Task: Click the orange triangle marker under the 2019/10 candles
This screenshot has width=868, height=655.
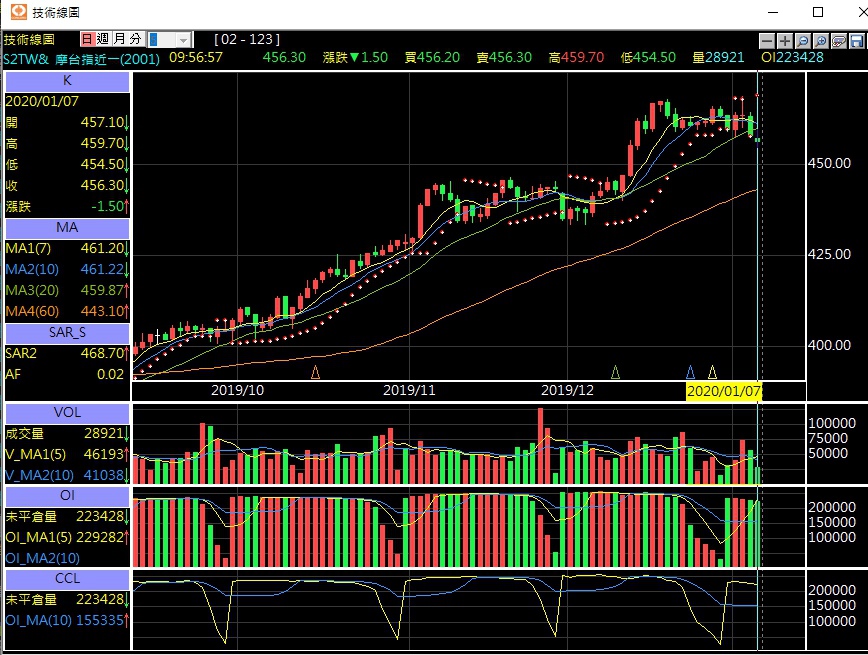Action: click(x=316, y=372)
